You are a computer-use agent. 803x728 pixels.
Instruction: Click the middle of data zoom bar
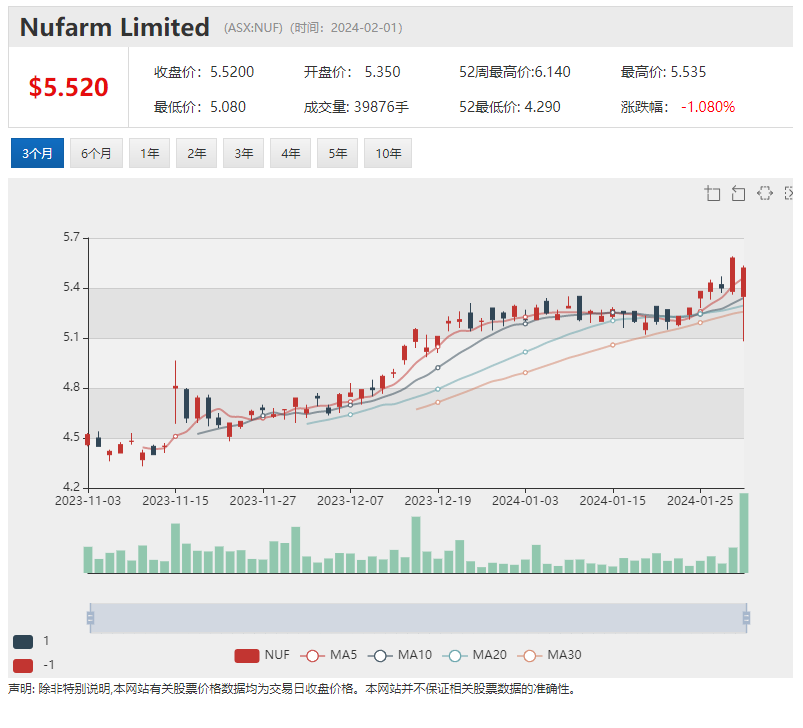pyautogui.click(x=418, y=618)
